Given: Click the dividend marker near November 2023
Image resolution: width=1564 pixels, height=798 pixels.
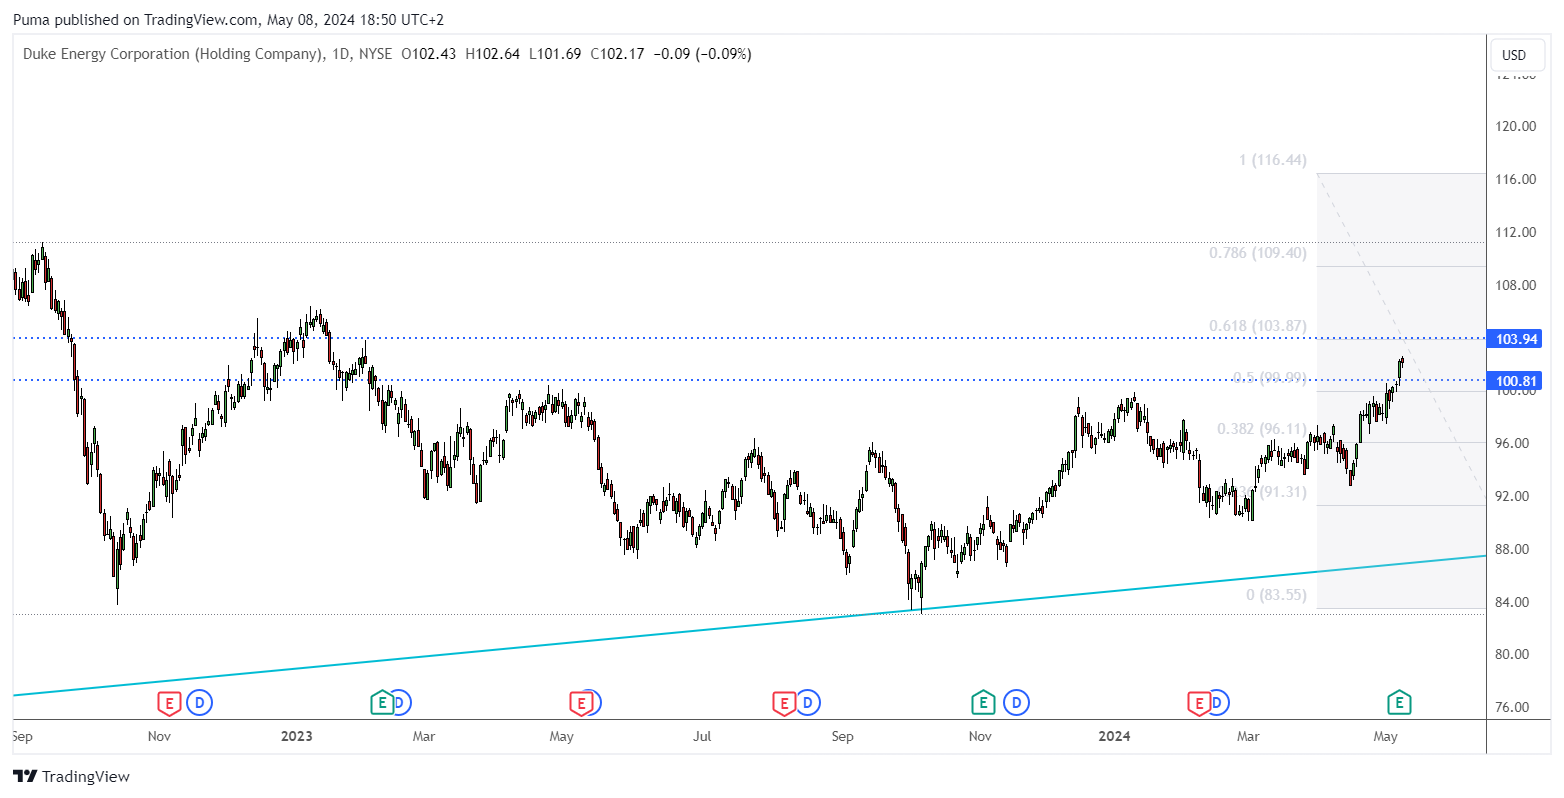Looking at the screenshot, I should (x=1017, y=703).
